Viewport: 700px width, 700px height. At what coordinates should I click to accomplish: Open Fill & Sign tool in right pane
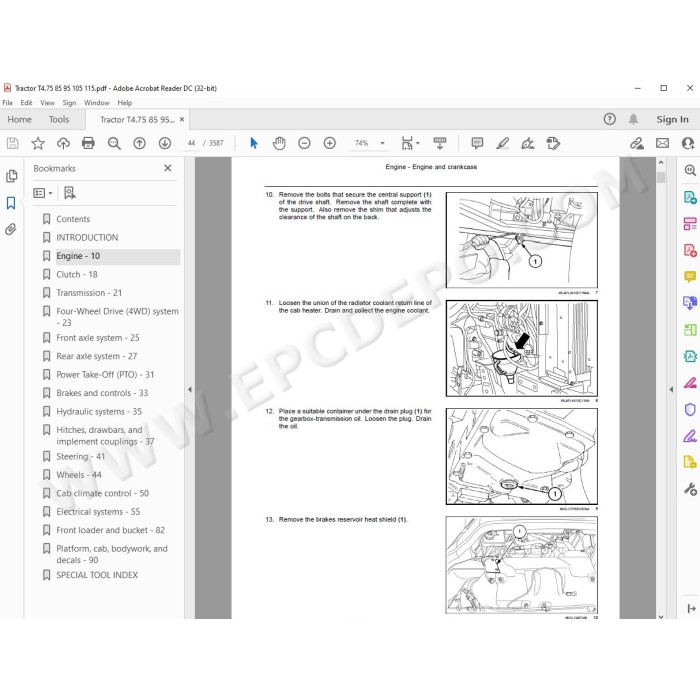coord(690,436)
